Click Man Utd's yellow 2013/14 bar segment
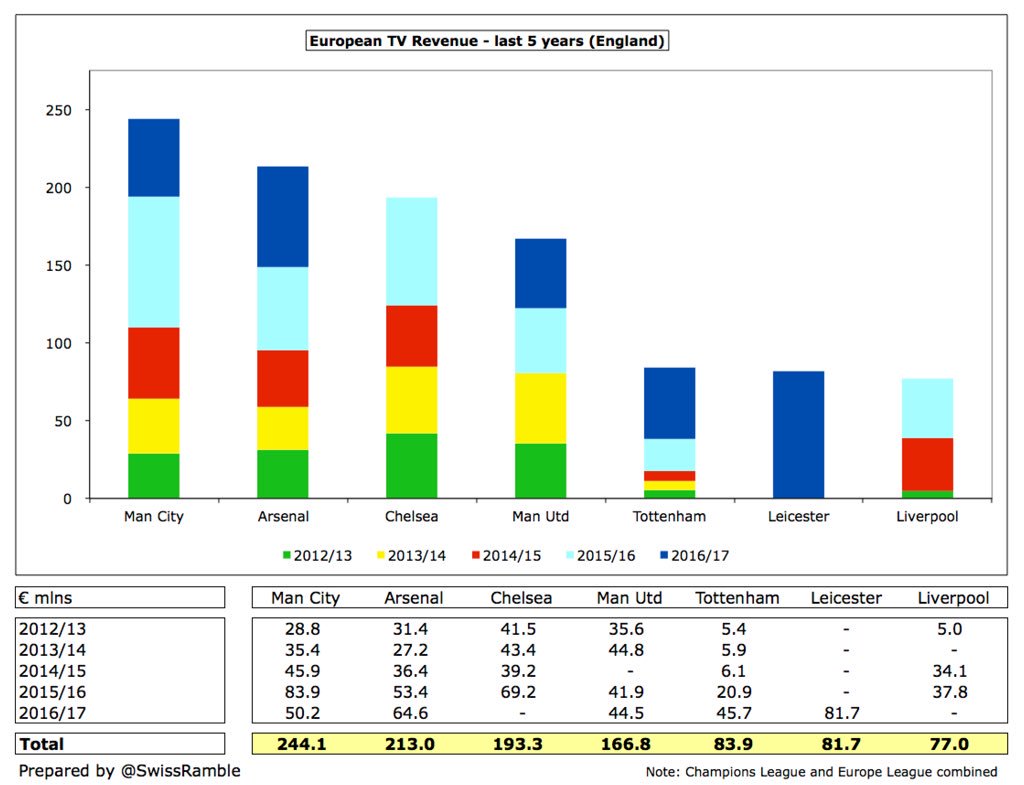 pos(541,409)
